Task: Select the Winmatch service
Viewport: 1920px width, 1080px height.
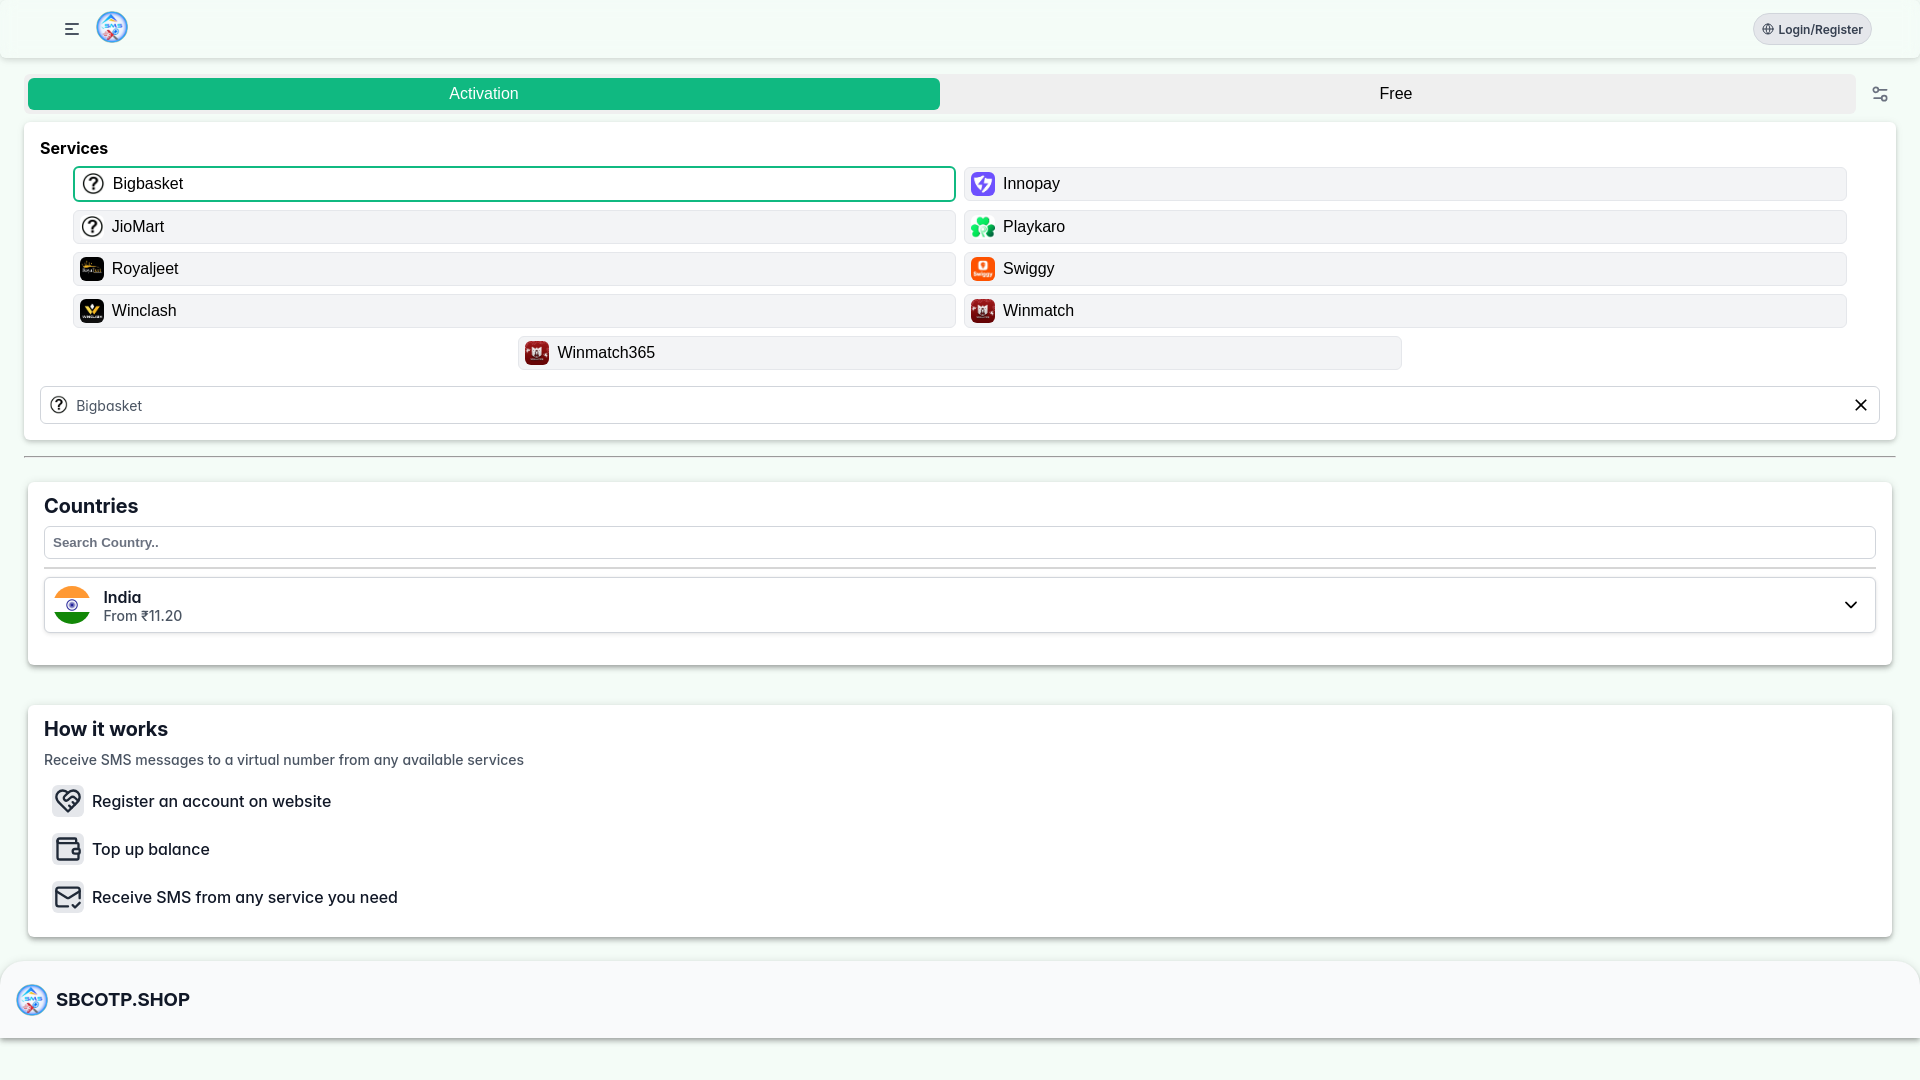Action: tap(1405, 311)
